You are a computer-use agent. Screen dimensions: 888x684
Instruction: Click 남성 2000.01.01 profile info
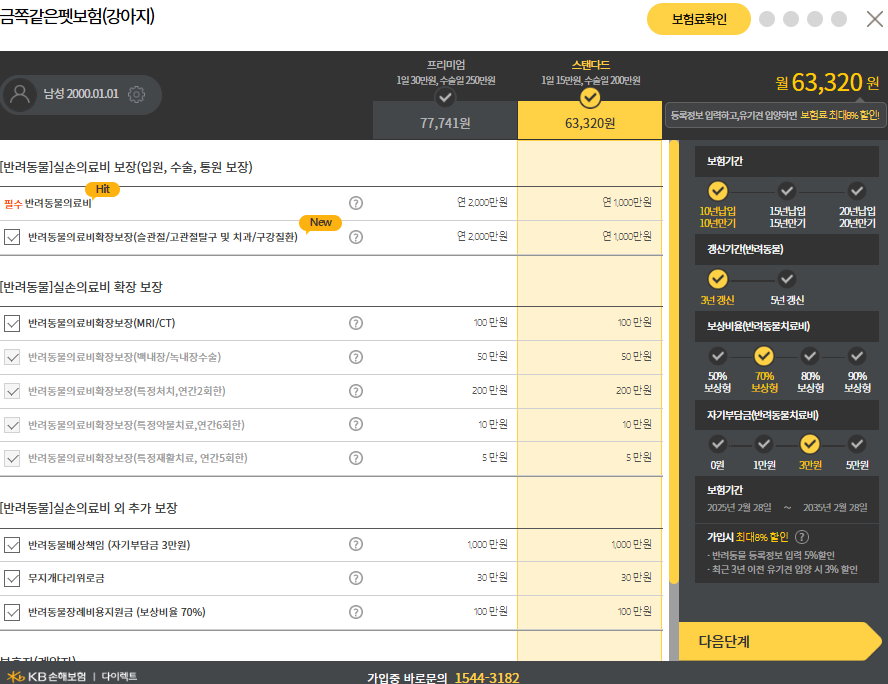81,94
